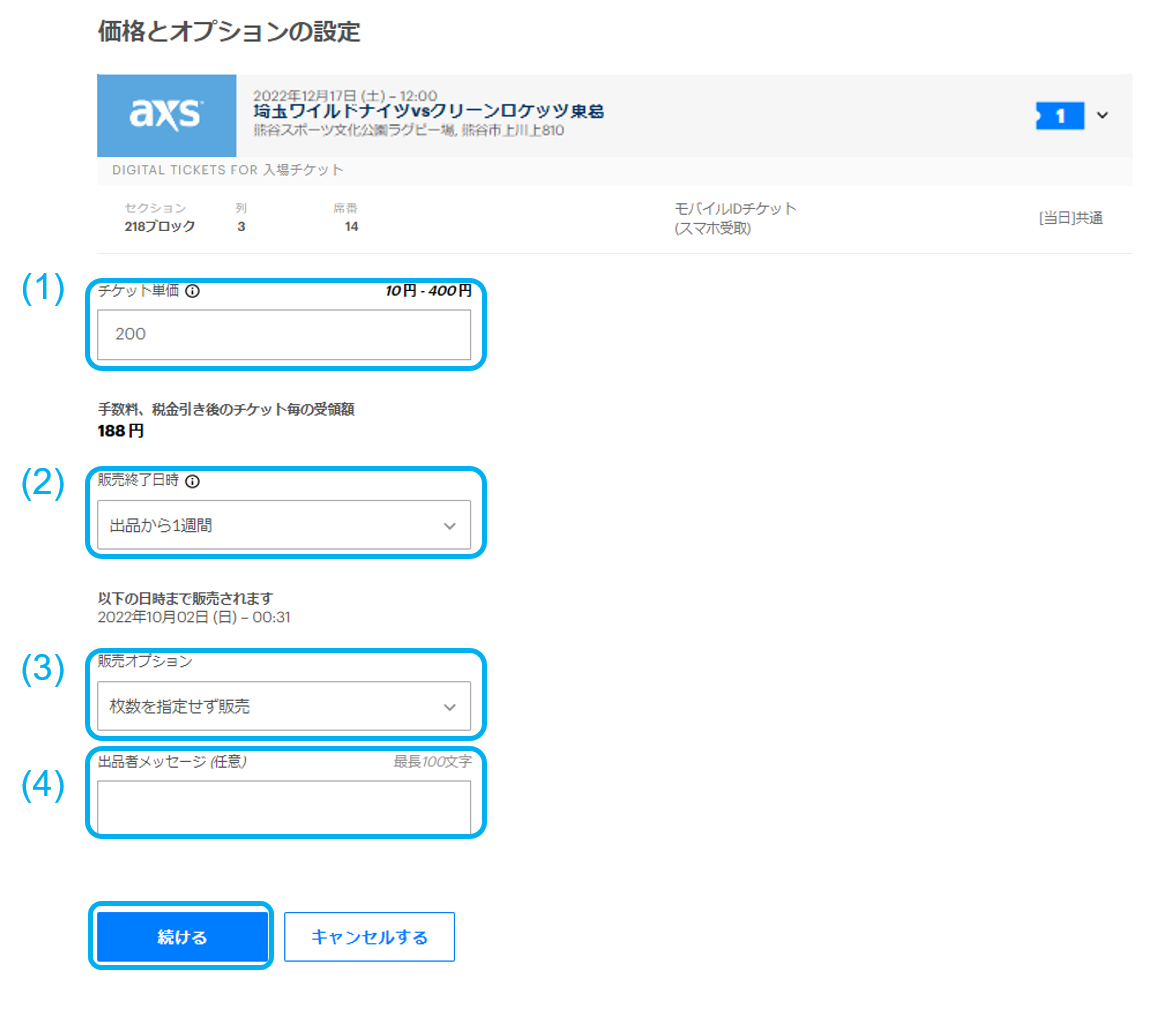Click info icon beside チケット単価
Viewport: 1150px width, 1021px height.
point(193,292)
